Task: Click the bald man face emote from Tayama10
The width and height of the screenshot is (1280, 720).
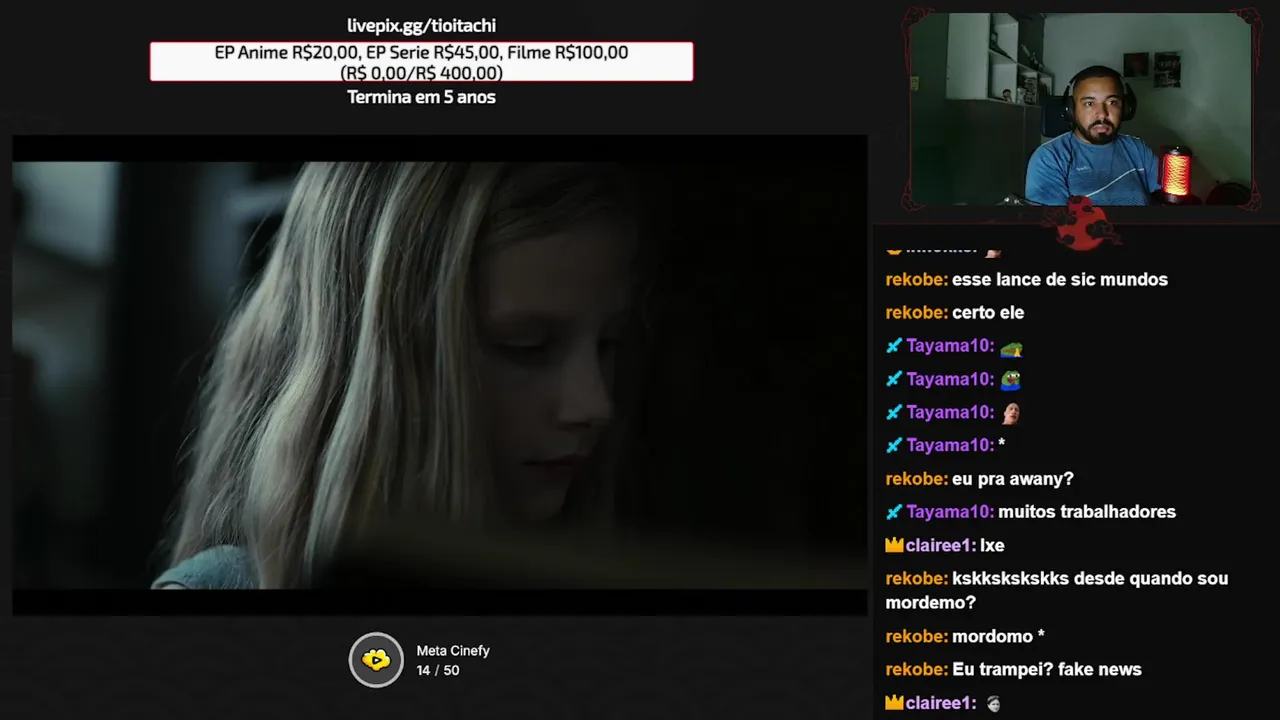Action: point(1010,412)
